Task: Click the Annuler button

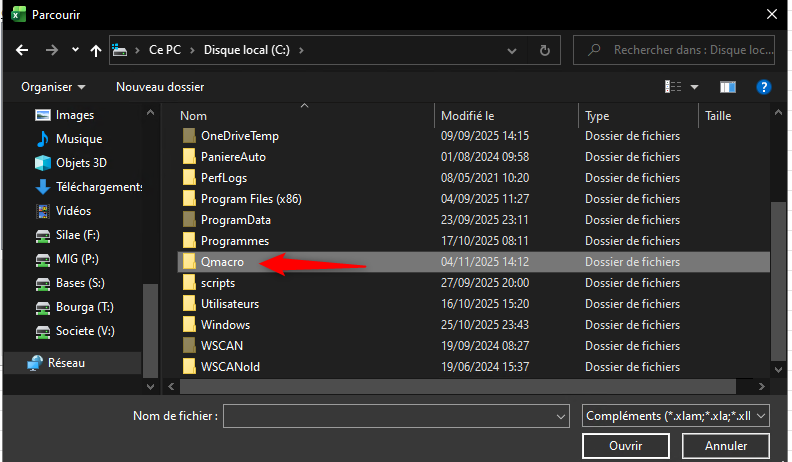Action: 726,445
